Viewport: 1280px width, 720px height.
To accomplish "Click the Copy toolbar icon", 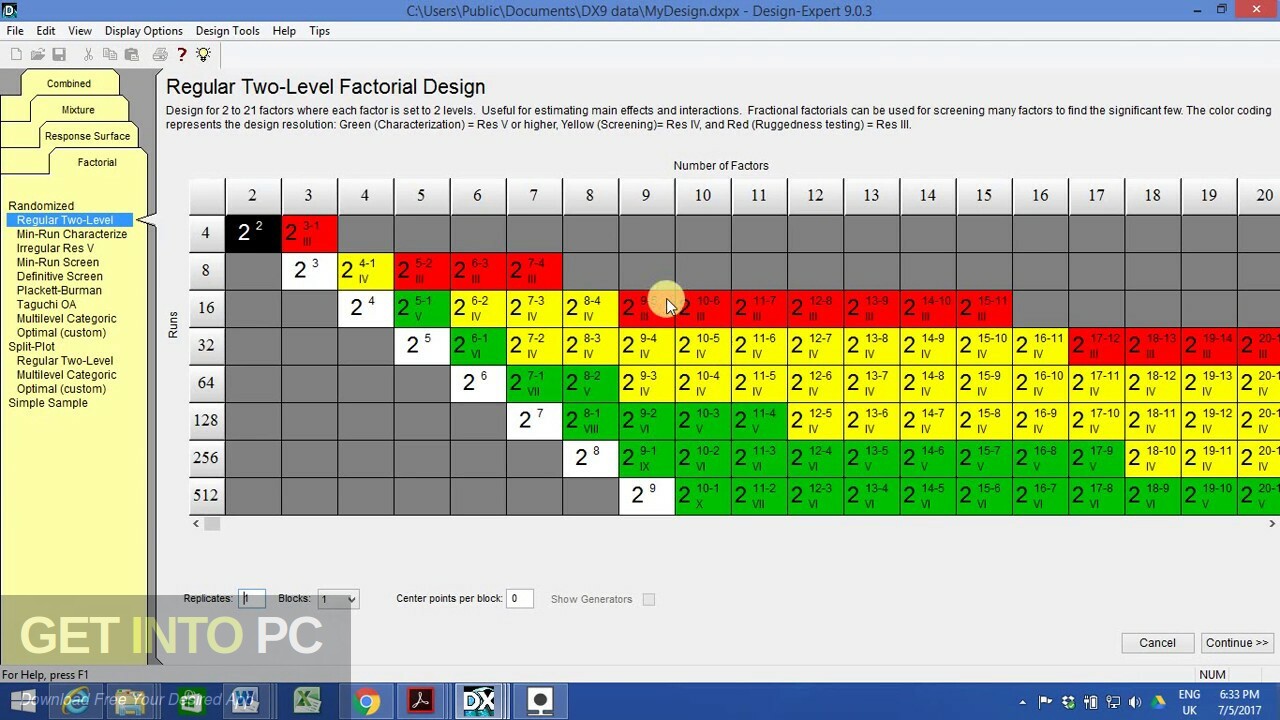I will (x=110, y=54).
